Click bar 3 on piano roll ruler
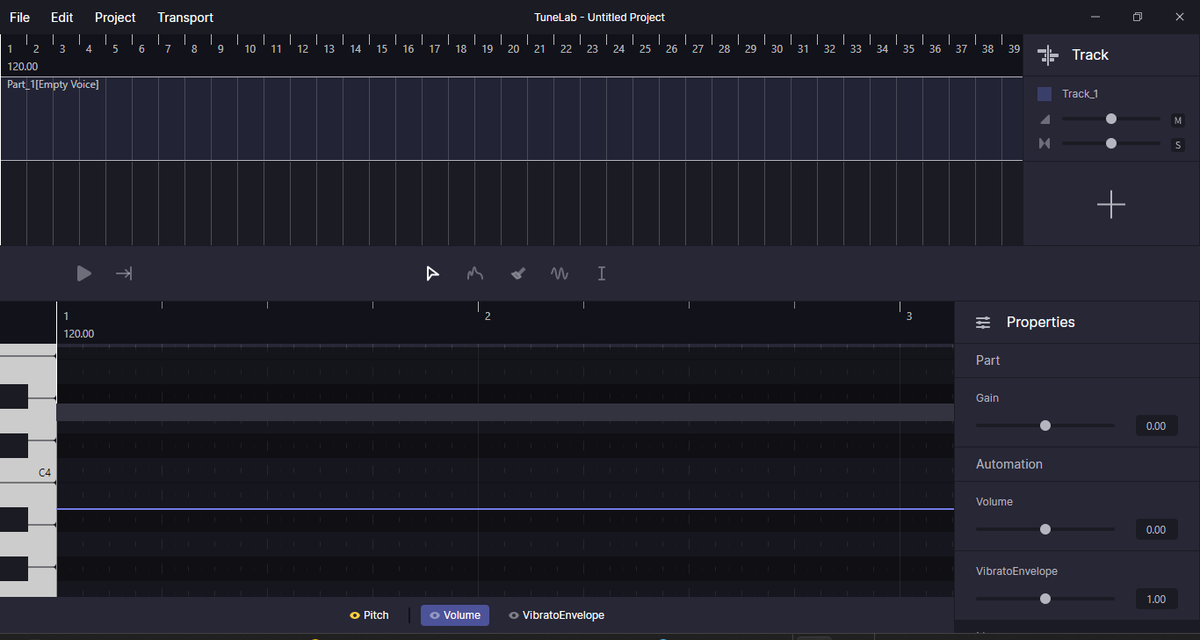 point(909,316)
